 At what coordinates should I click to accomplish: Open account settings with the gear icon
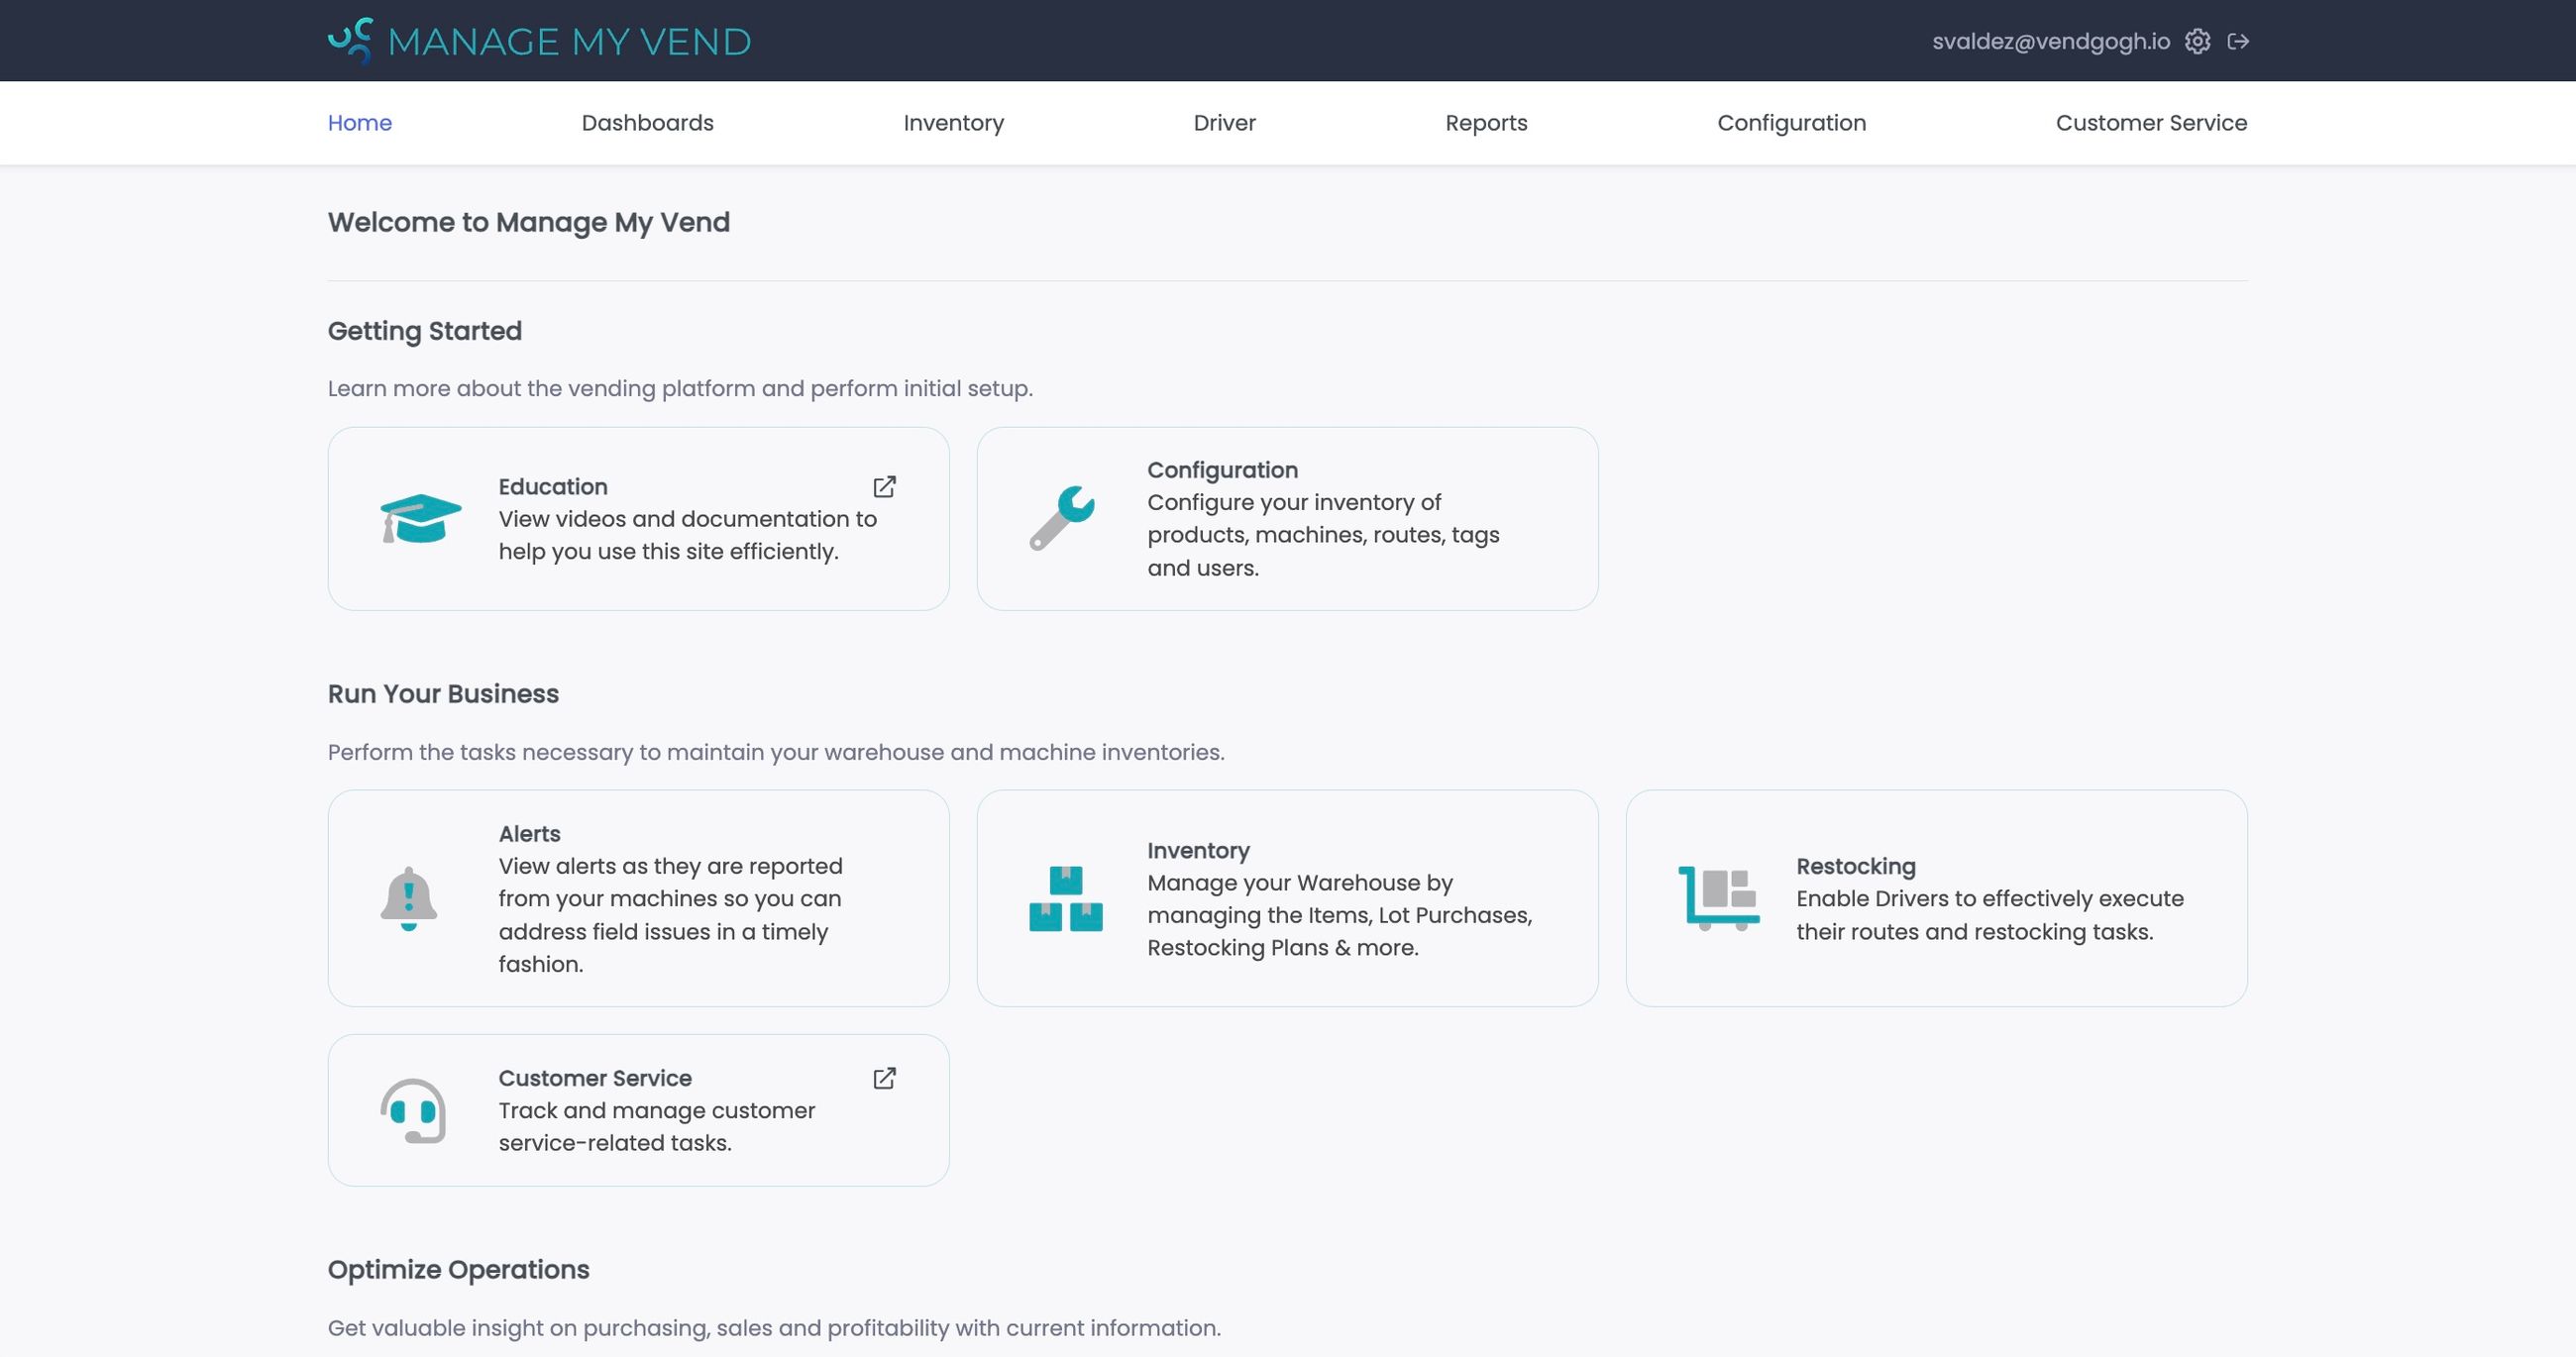pyautogui.click(x=2198, y=41)
